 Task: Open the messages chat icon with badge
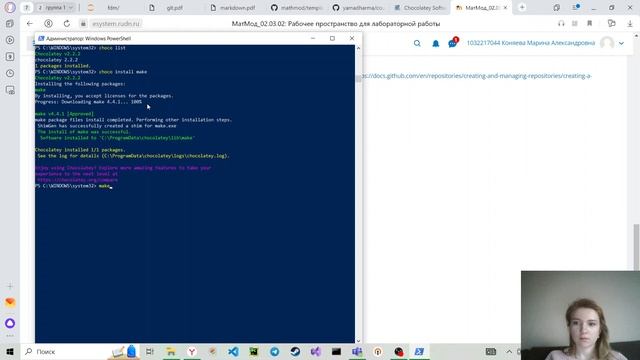(453, 42)
